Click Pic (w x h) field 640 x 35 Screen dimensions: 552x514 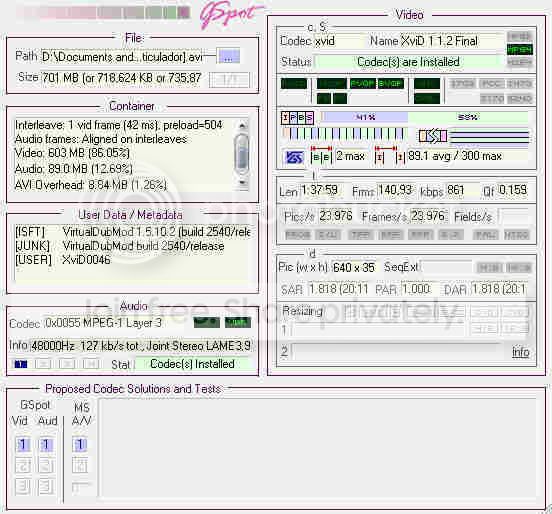(x=354, y=268)
